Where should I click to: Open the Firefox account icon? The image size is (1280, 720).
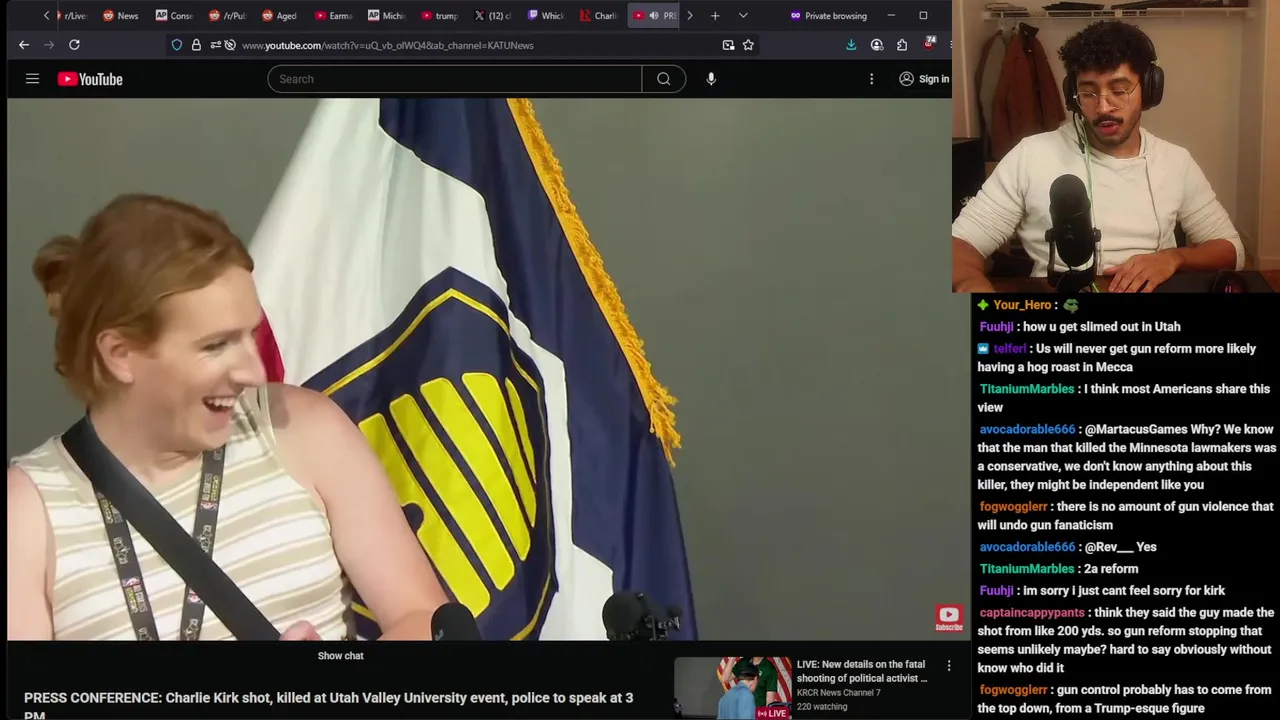tap(877, 45)
